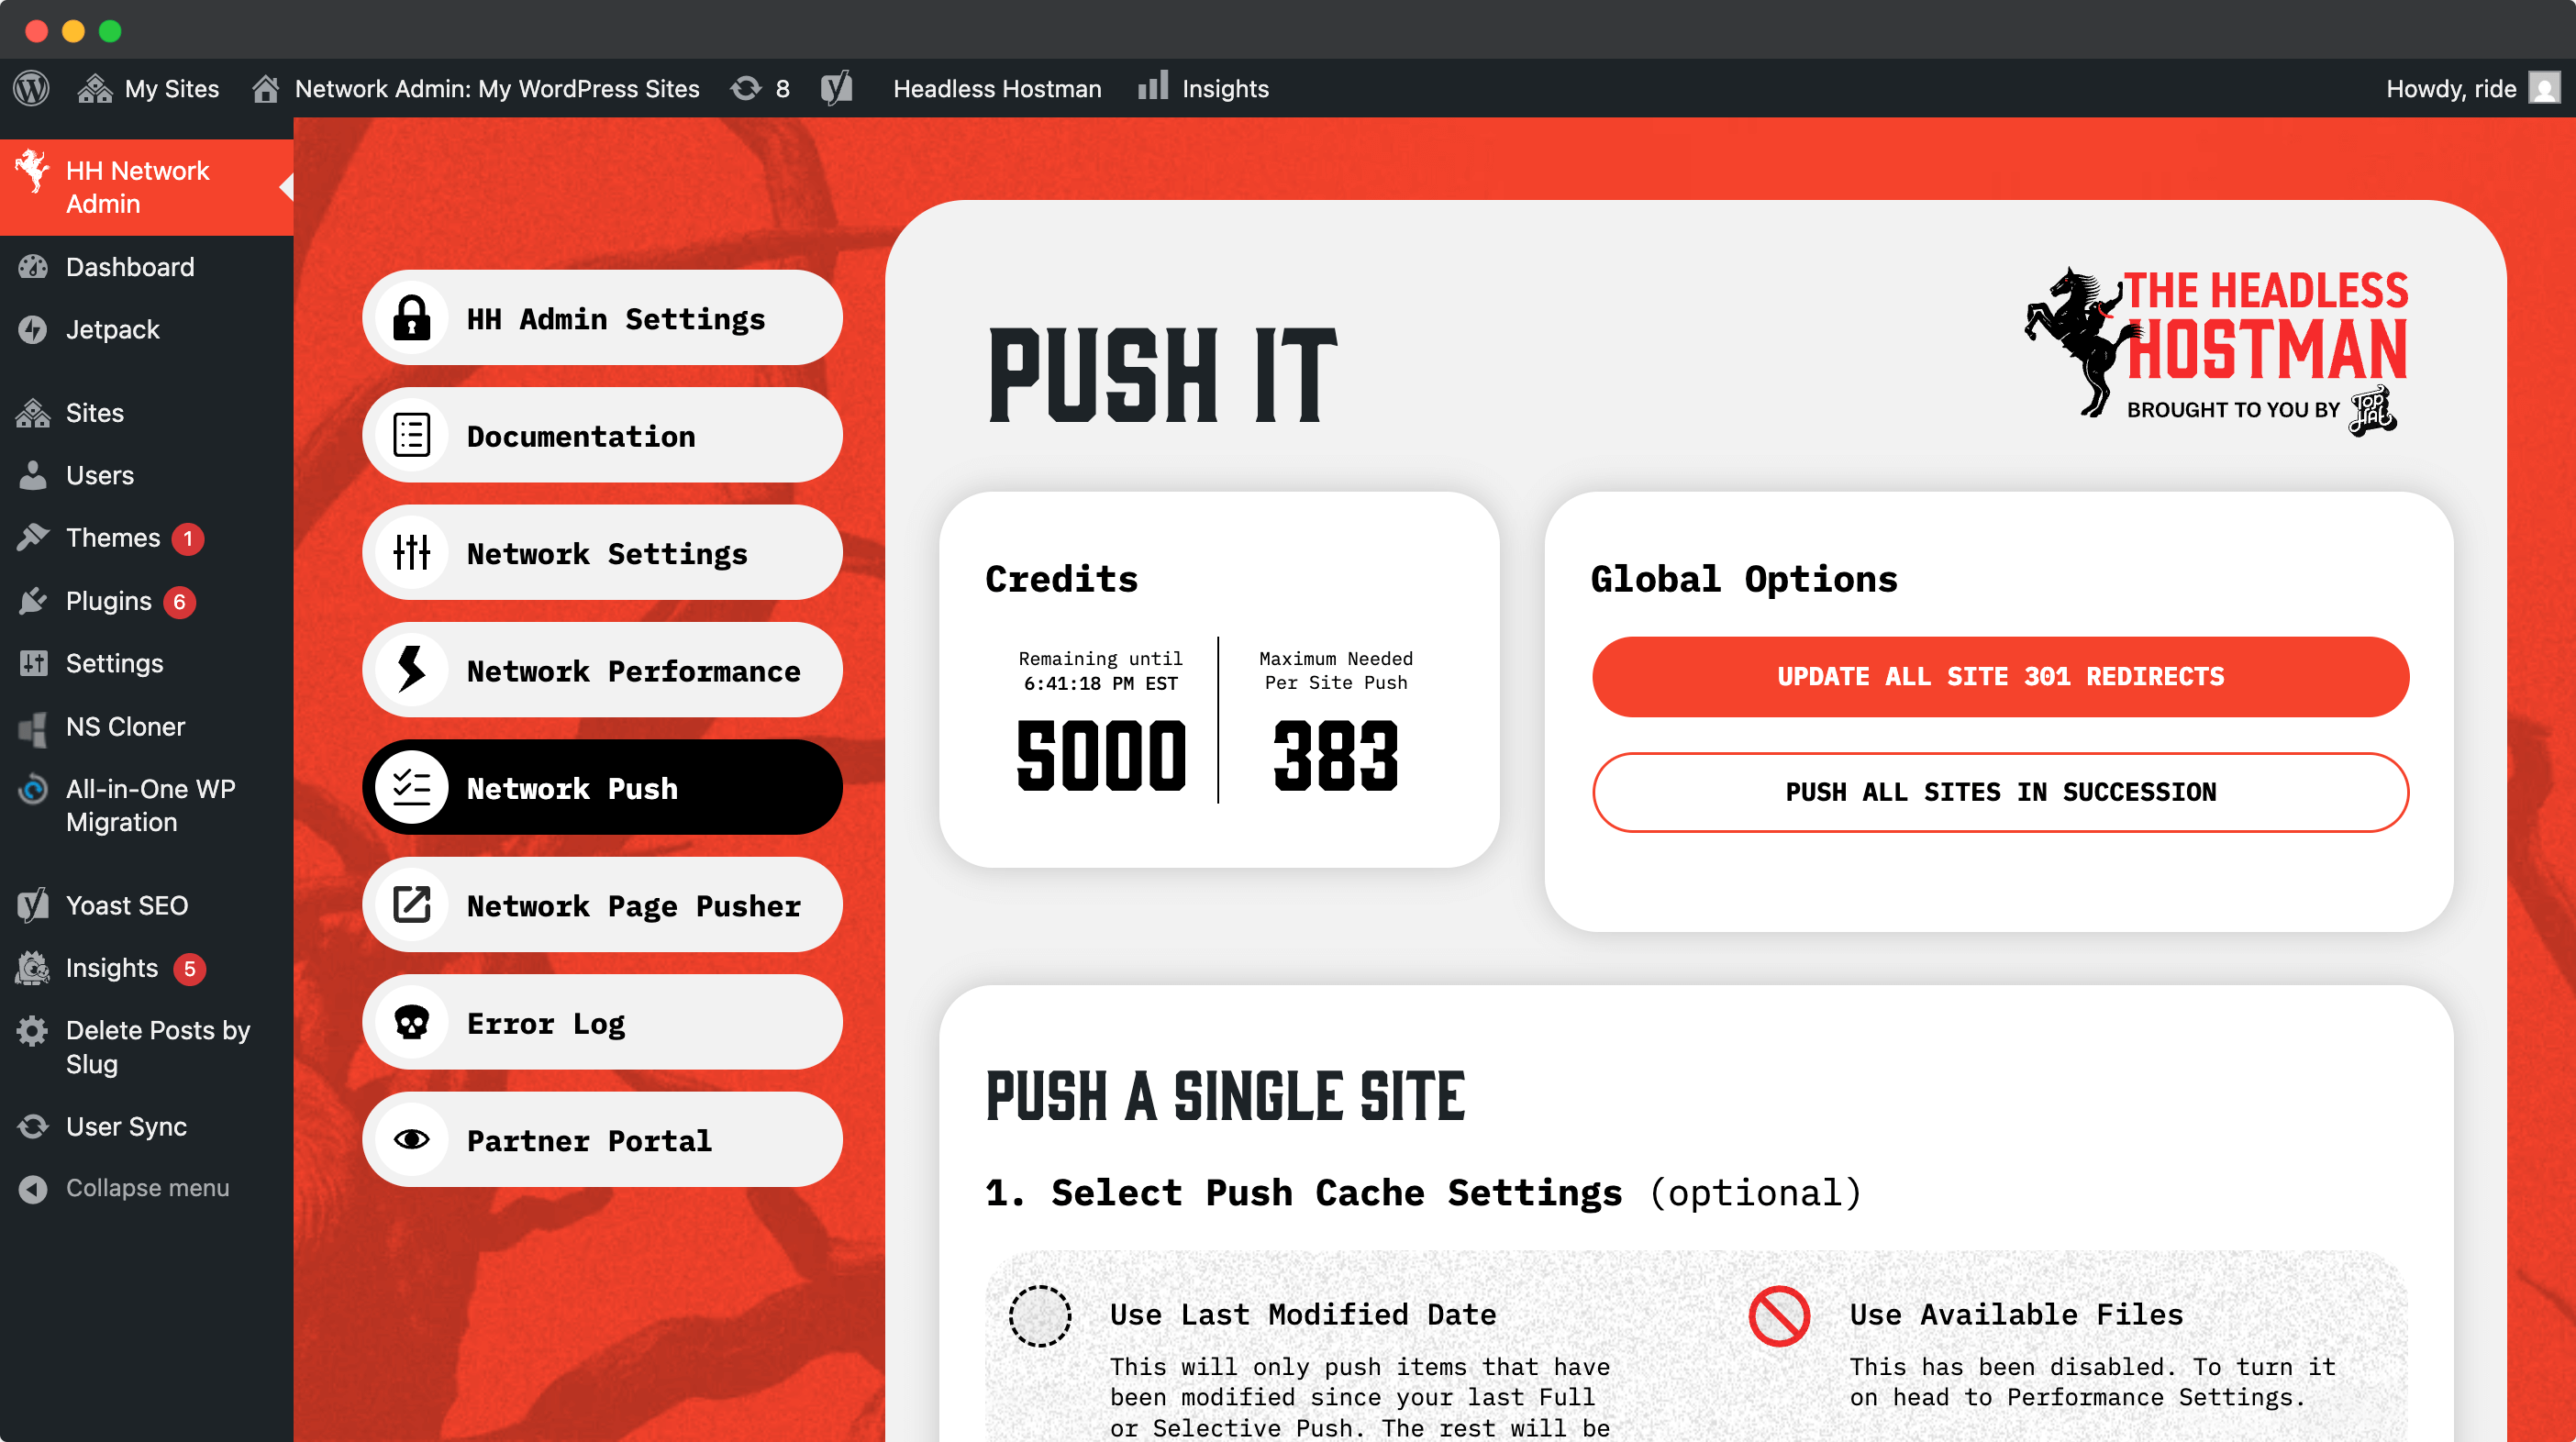Select Use Last Modified Date radio
Image resolution: width=2576 pixels, height=1442 pixels.
[x=1039, y=1315]
